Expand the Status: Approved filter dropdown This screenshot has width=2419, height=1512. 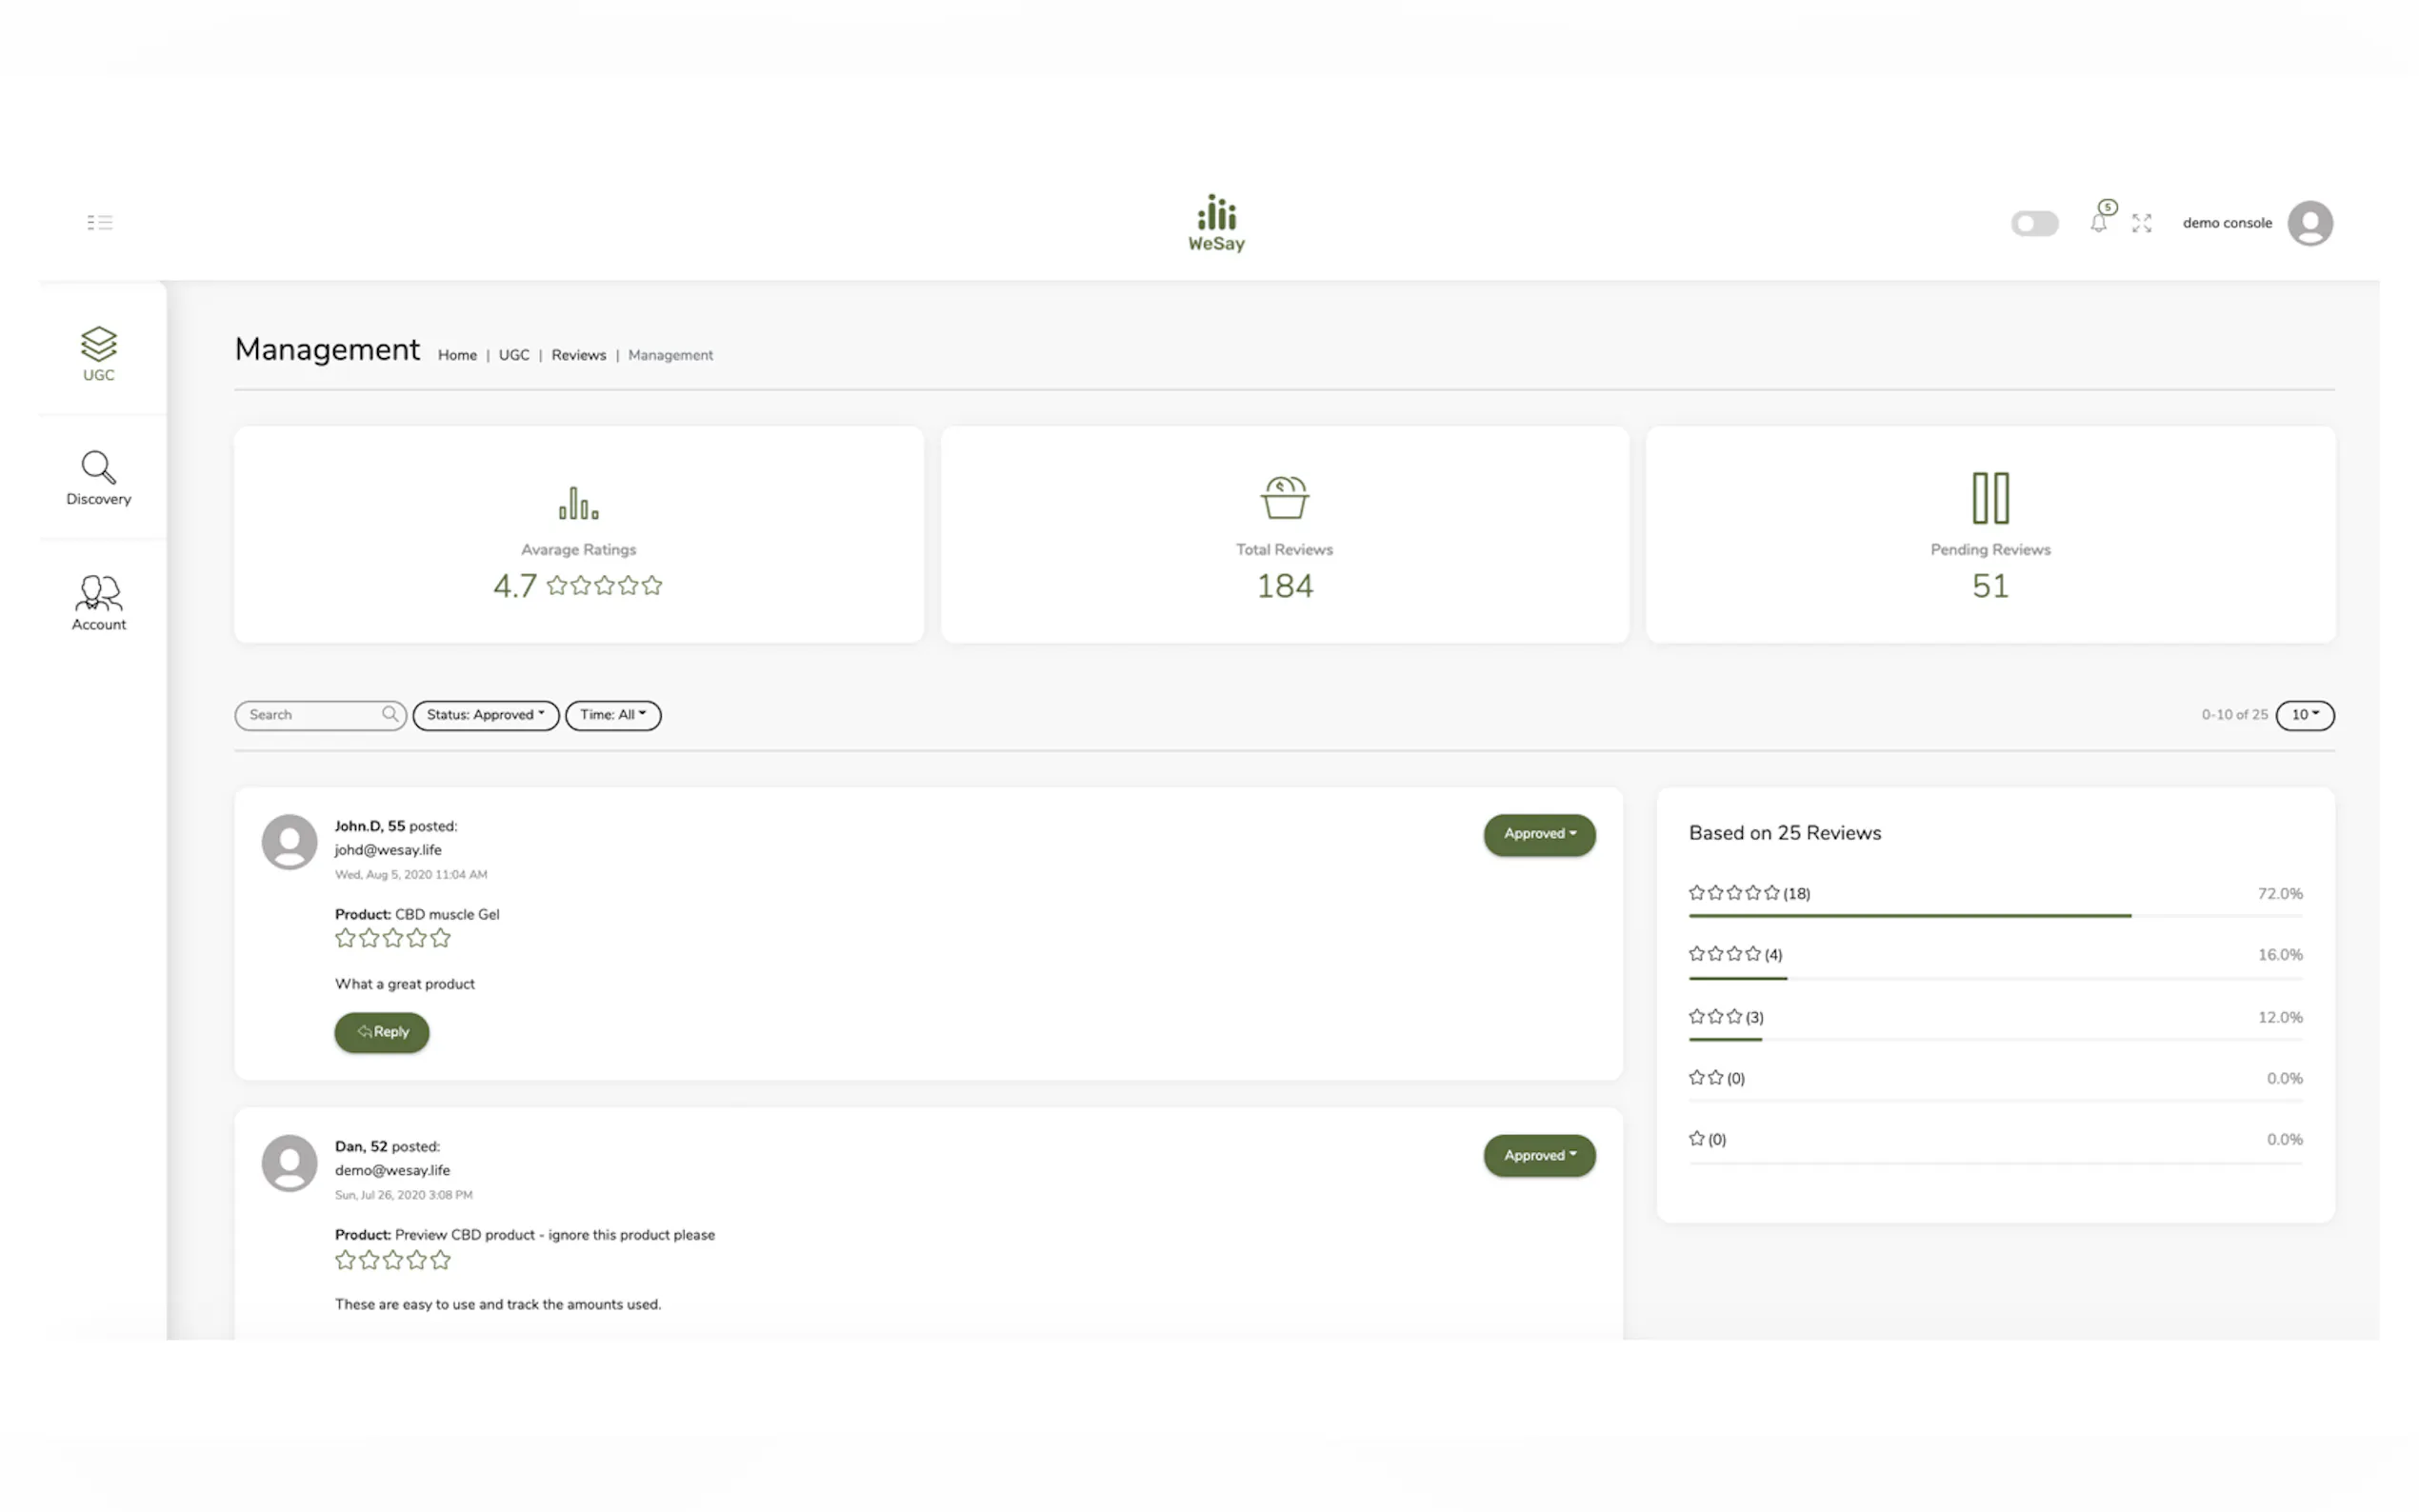[485, 715]
